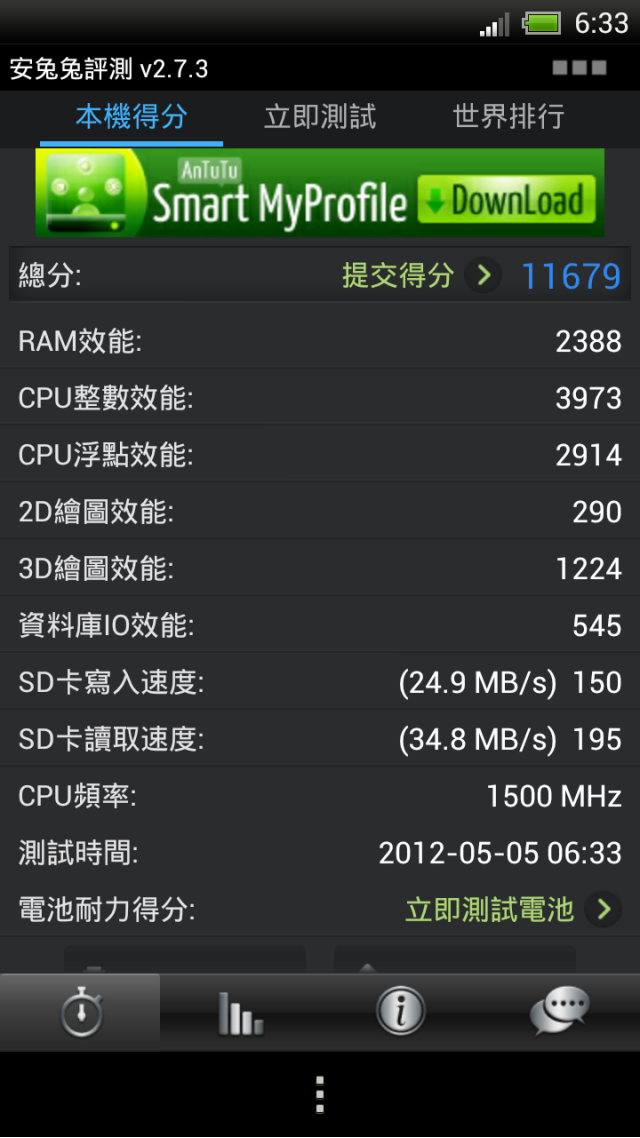The image size is (640, 1138).
Task: Open the bar chart ranking icon
Action: (x=240, y=1011)
